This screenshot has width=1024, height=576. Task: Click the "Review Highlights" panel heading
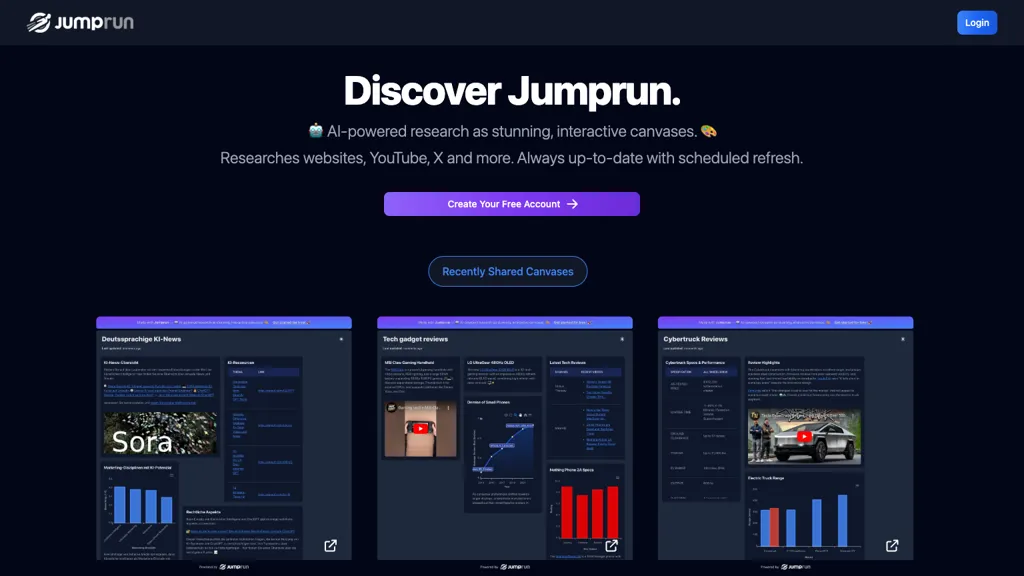click(x=764, y=362)
